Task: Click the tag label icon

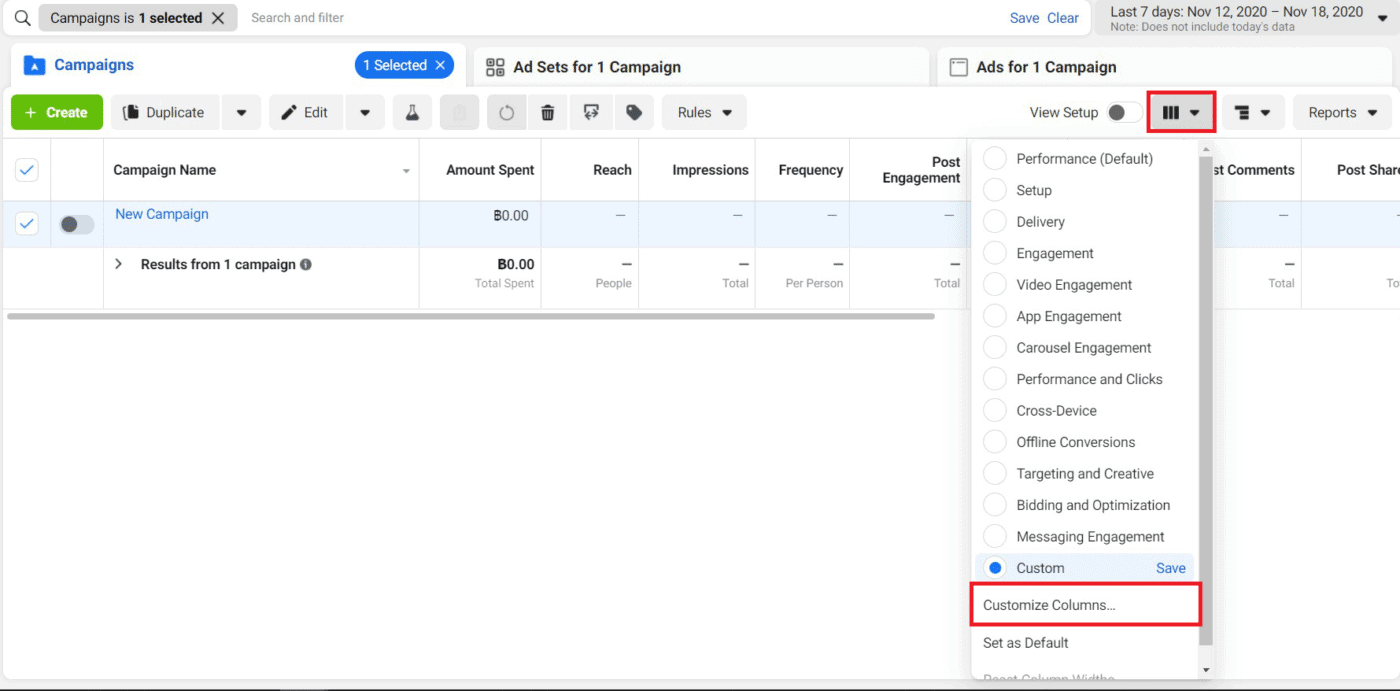Action: tap(633, 113)
